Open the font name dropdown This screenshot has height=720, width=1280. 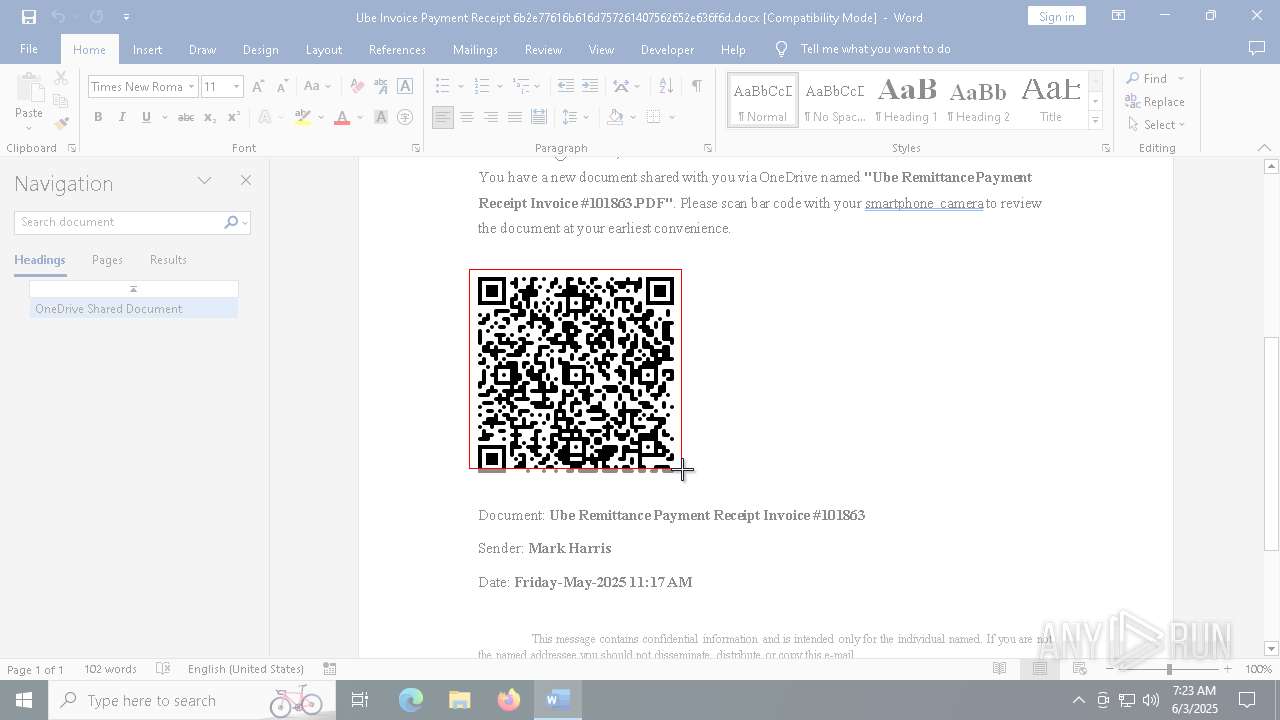click(x=191, y=87)
